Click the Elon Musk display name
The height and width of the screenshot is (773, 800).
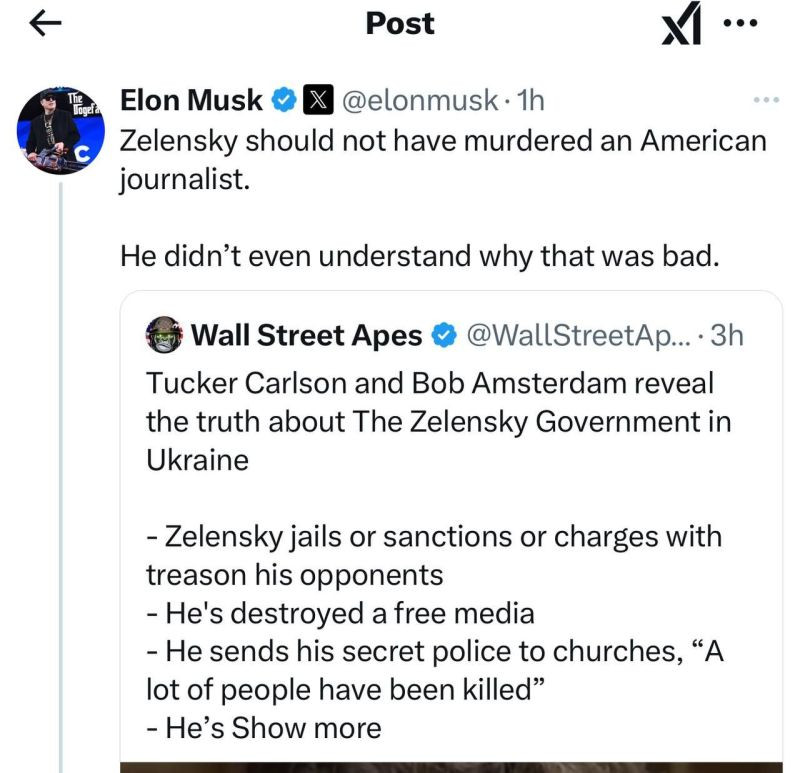[x=192, y=100]
